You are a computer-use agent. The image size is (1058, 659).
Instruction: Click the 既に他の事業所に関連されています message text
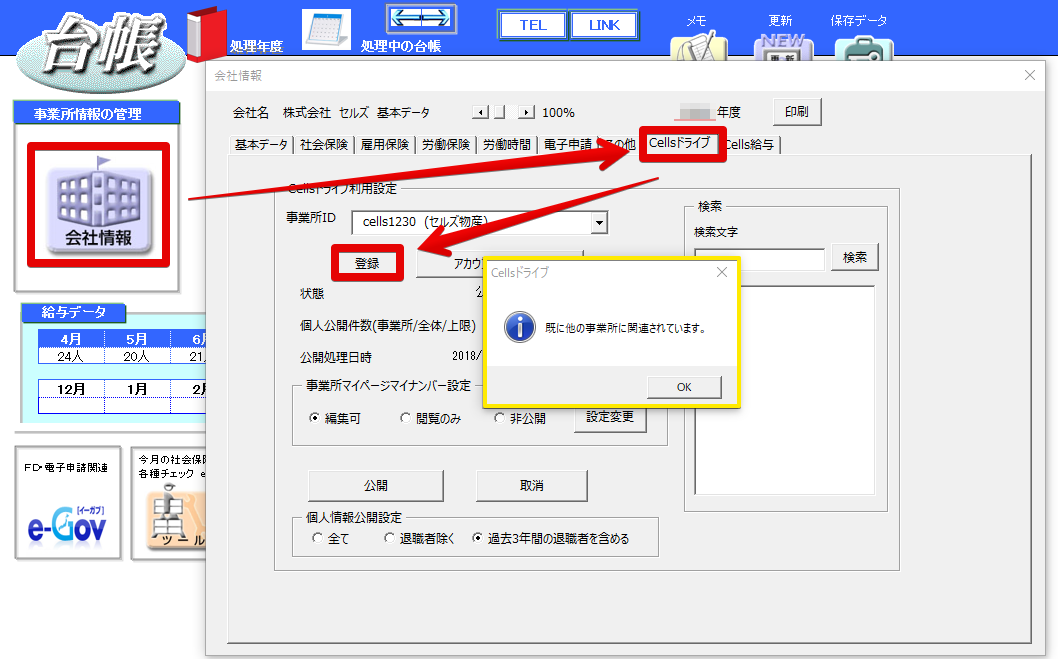click(x=625, y=328)
